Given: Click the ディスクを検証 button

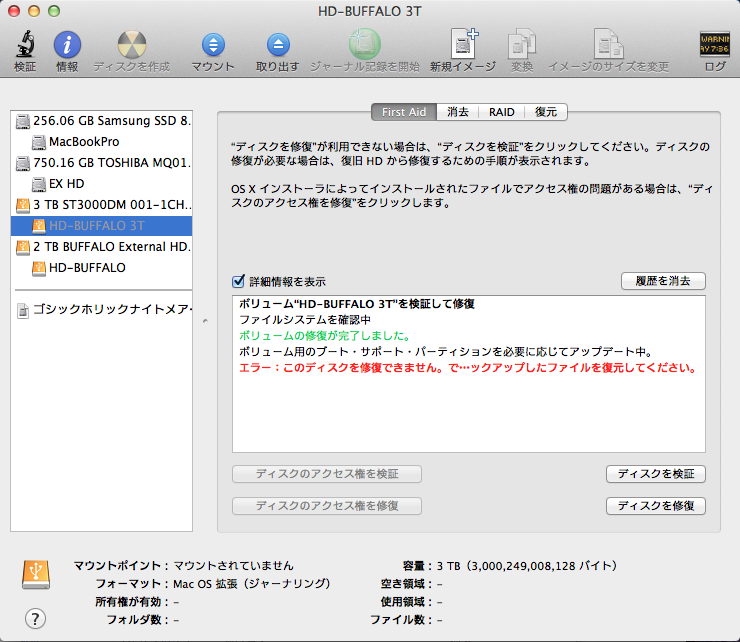Looking at the screenshot, I should pos(656,474).
